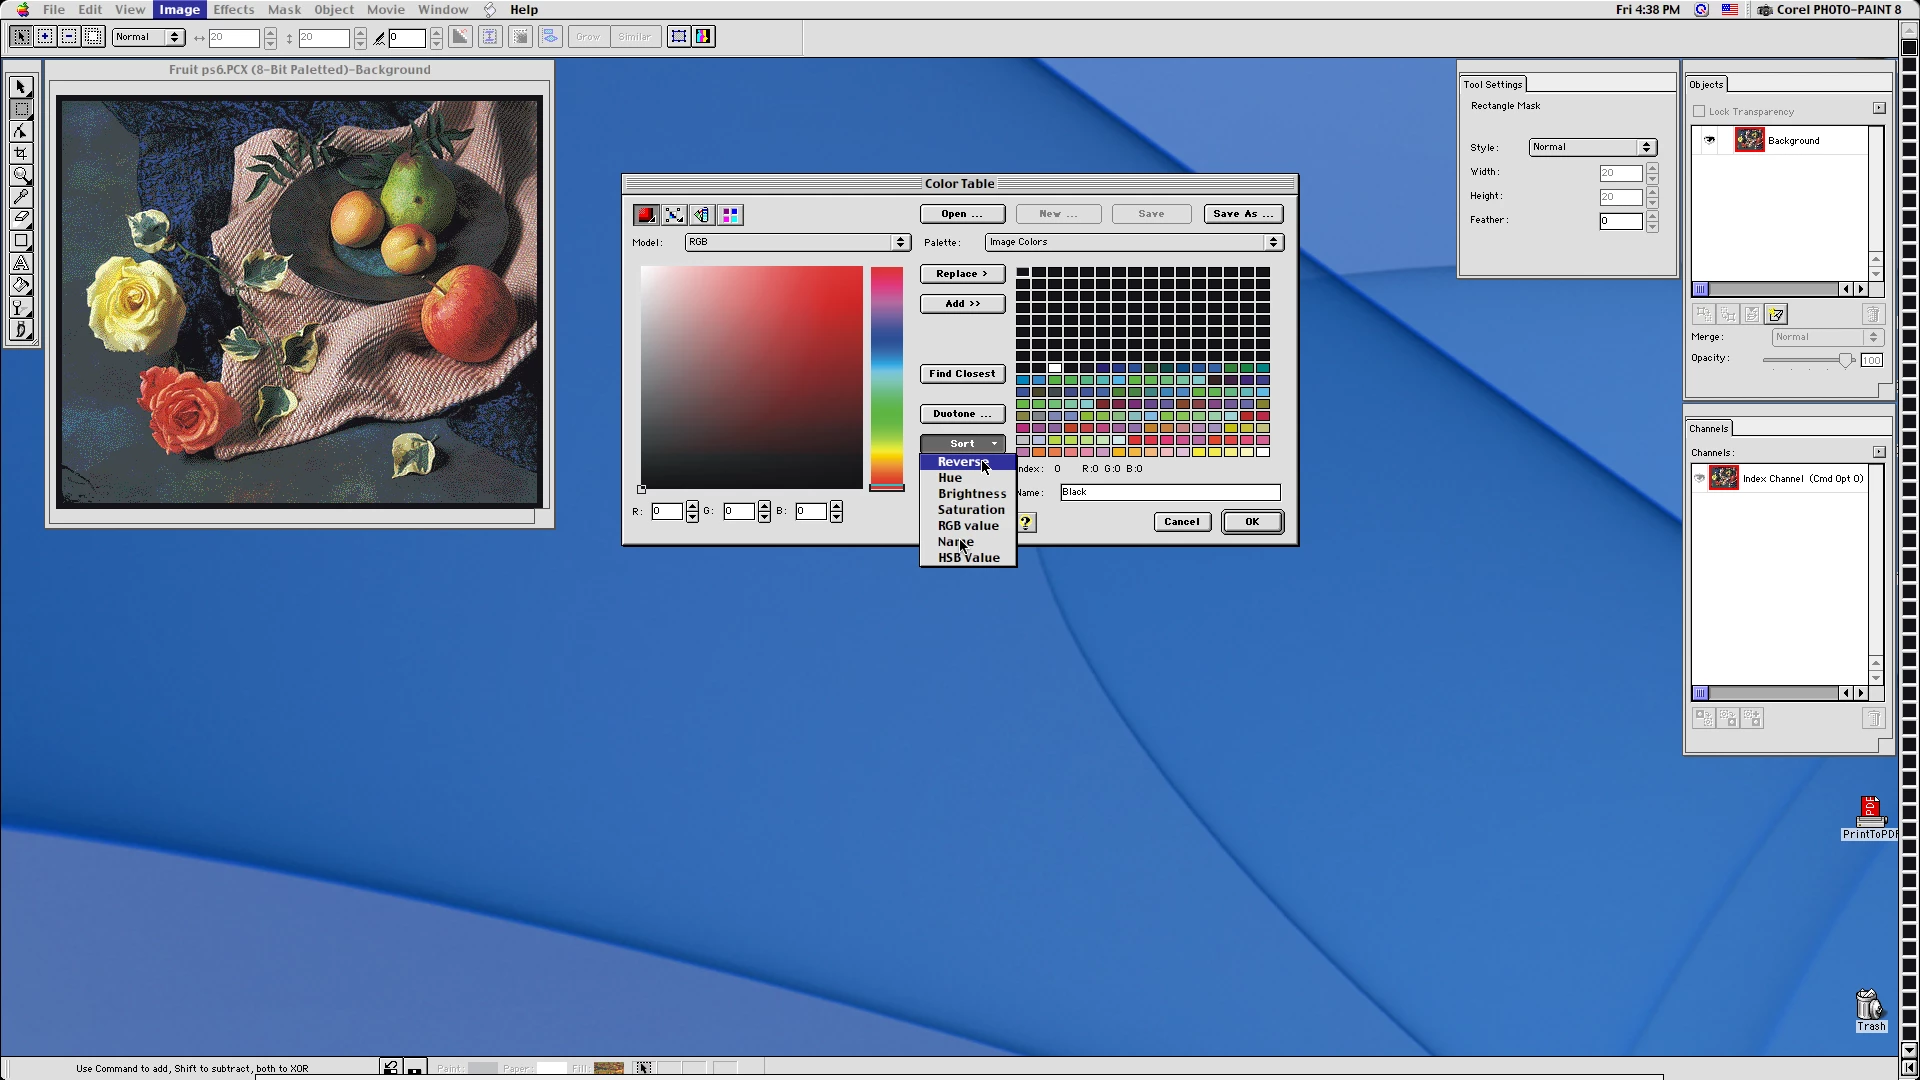Choose Brightness from Sort menu
Image resolution: width=1920 pixels, height=1080 pixels.
pos(971,494)
